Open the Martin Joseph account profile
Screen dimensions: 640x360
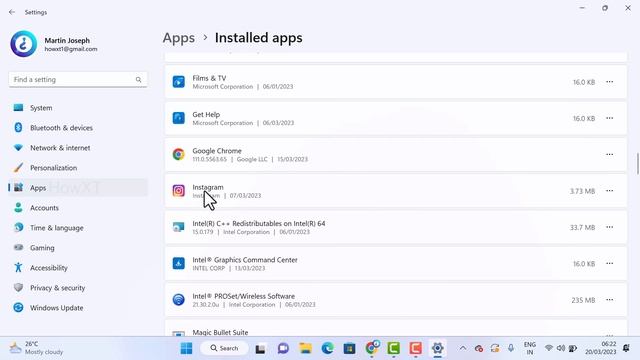click(x=54, y=44)
